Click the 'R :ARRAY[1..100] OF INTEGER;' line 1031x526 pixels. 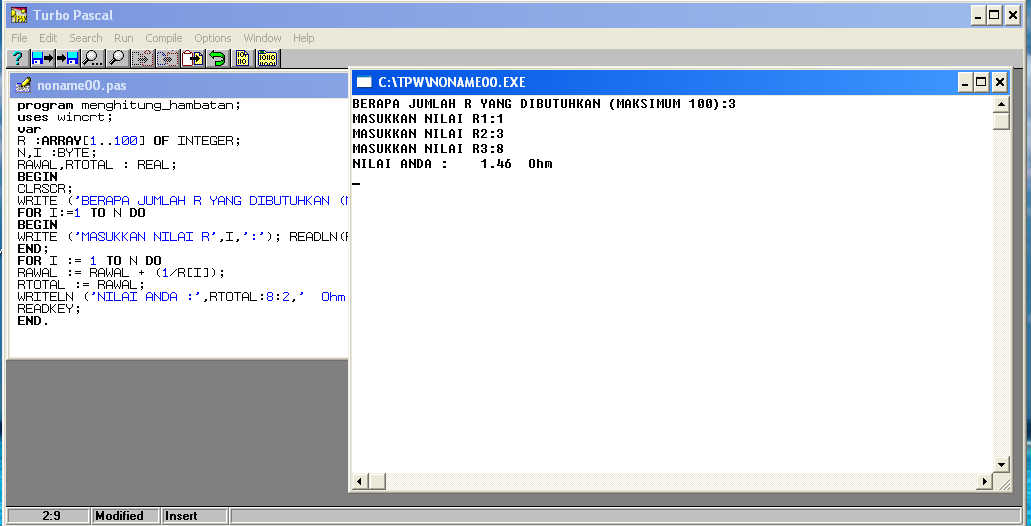pyautogui.click(x=129, y=141)
